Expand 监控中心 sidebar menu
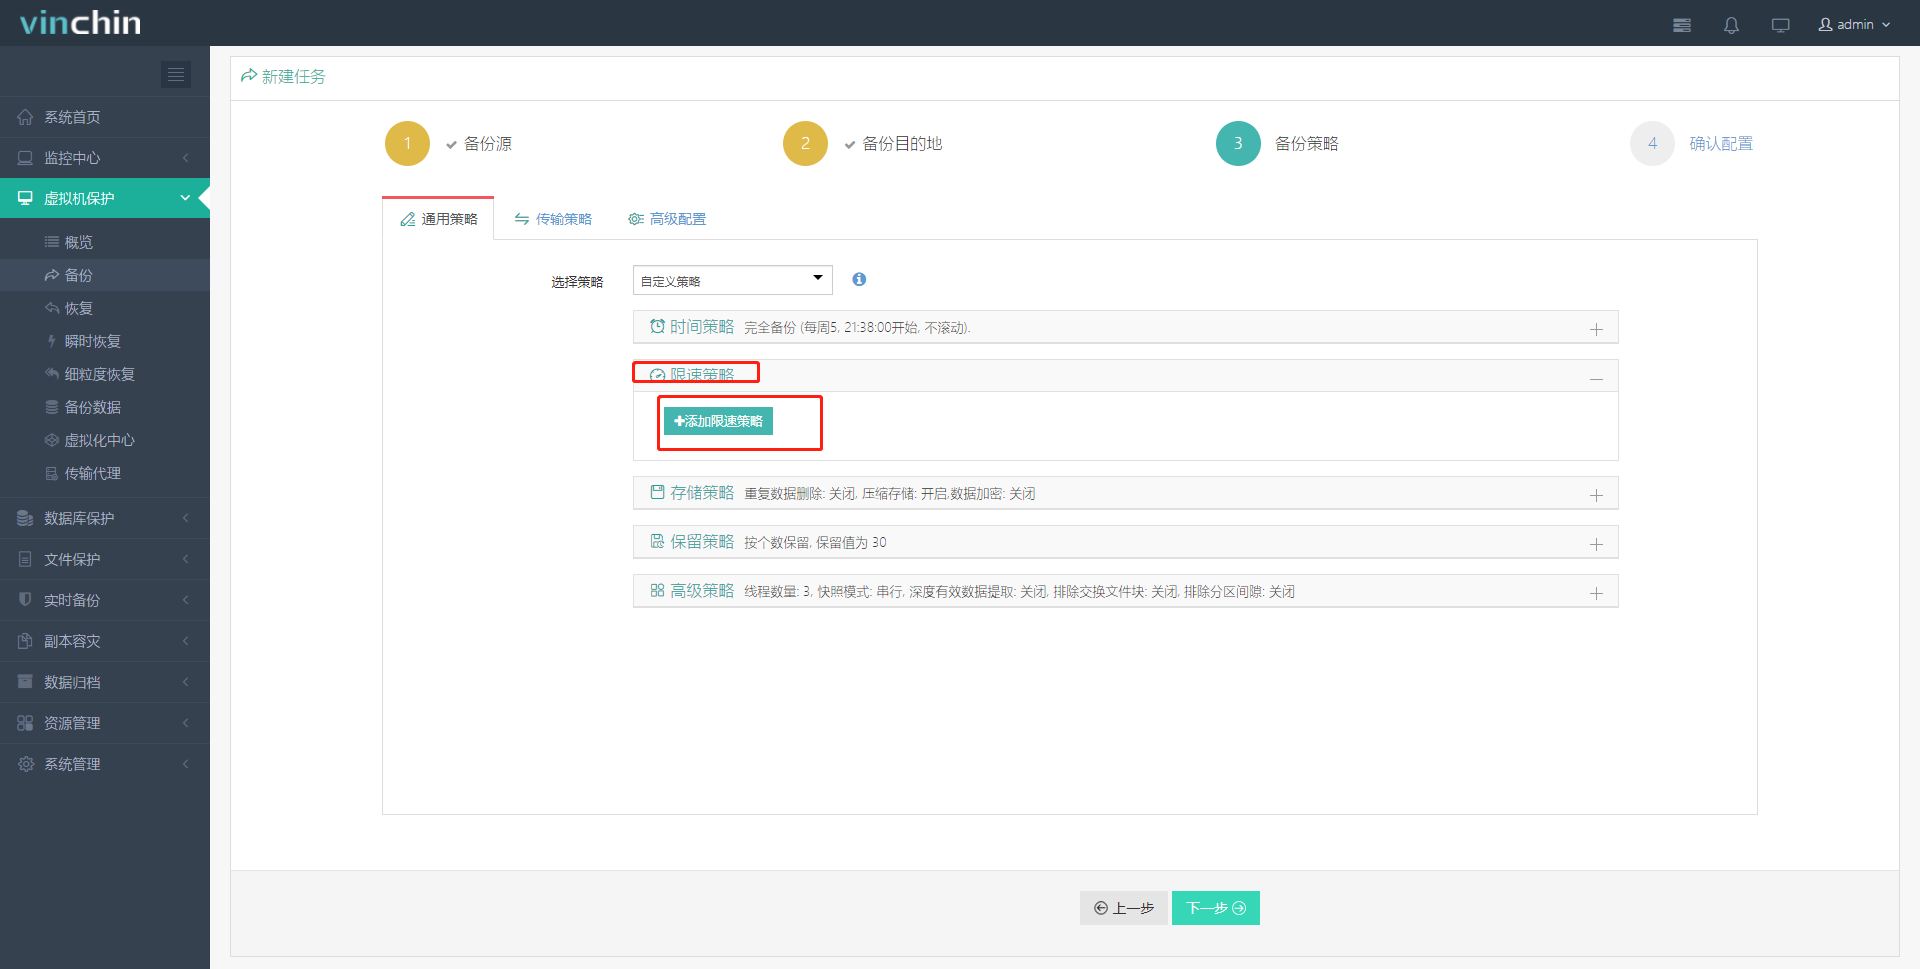Screen dimensions: 1920x969 (x=105, y=158)
